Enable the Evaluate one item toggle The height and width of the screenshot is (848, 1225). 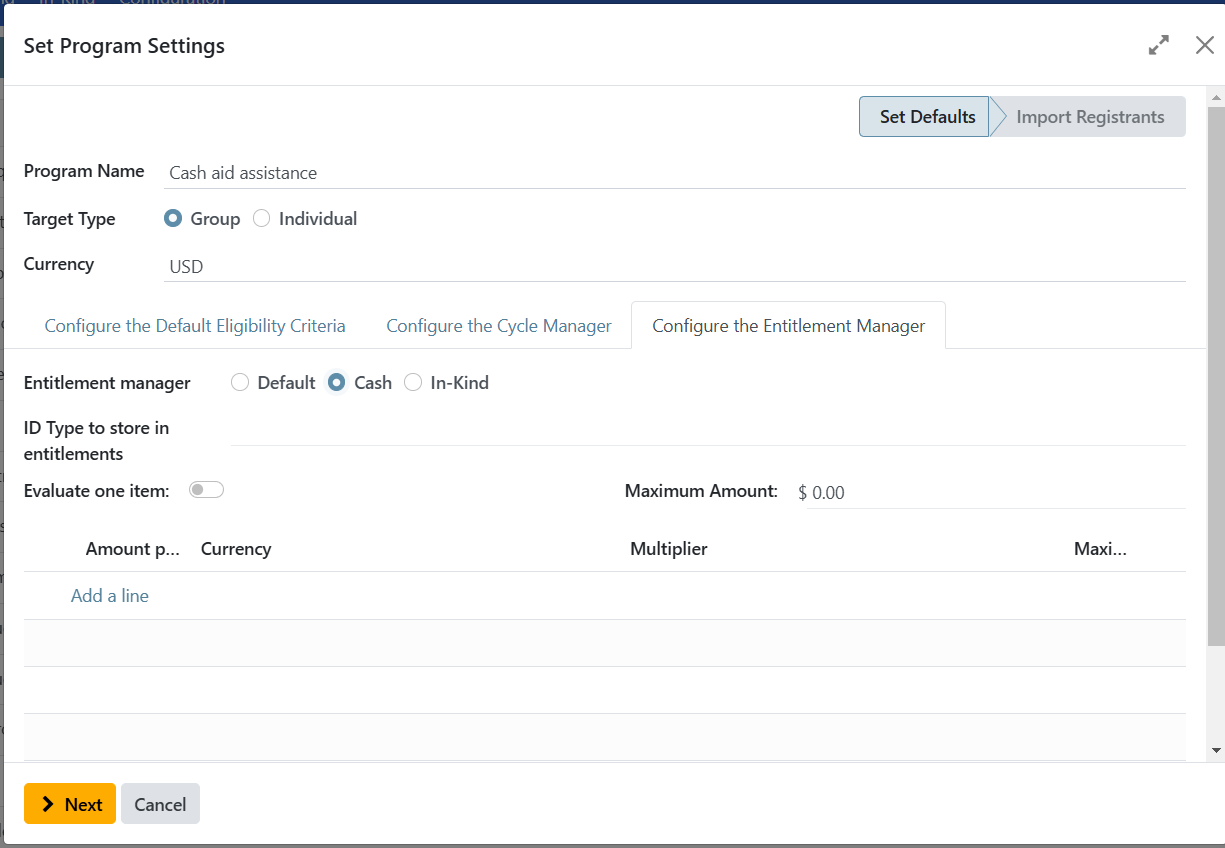206,489
